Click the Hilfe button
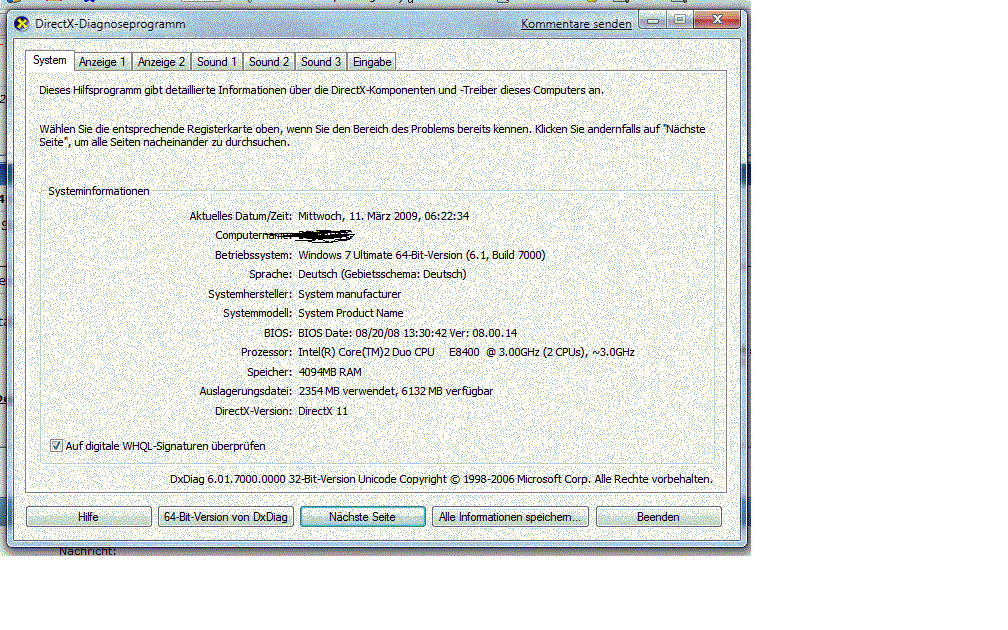 pyautogui.click(x=89, y=517)
